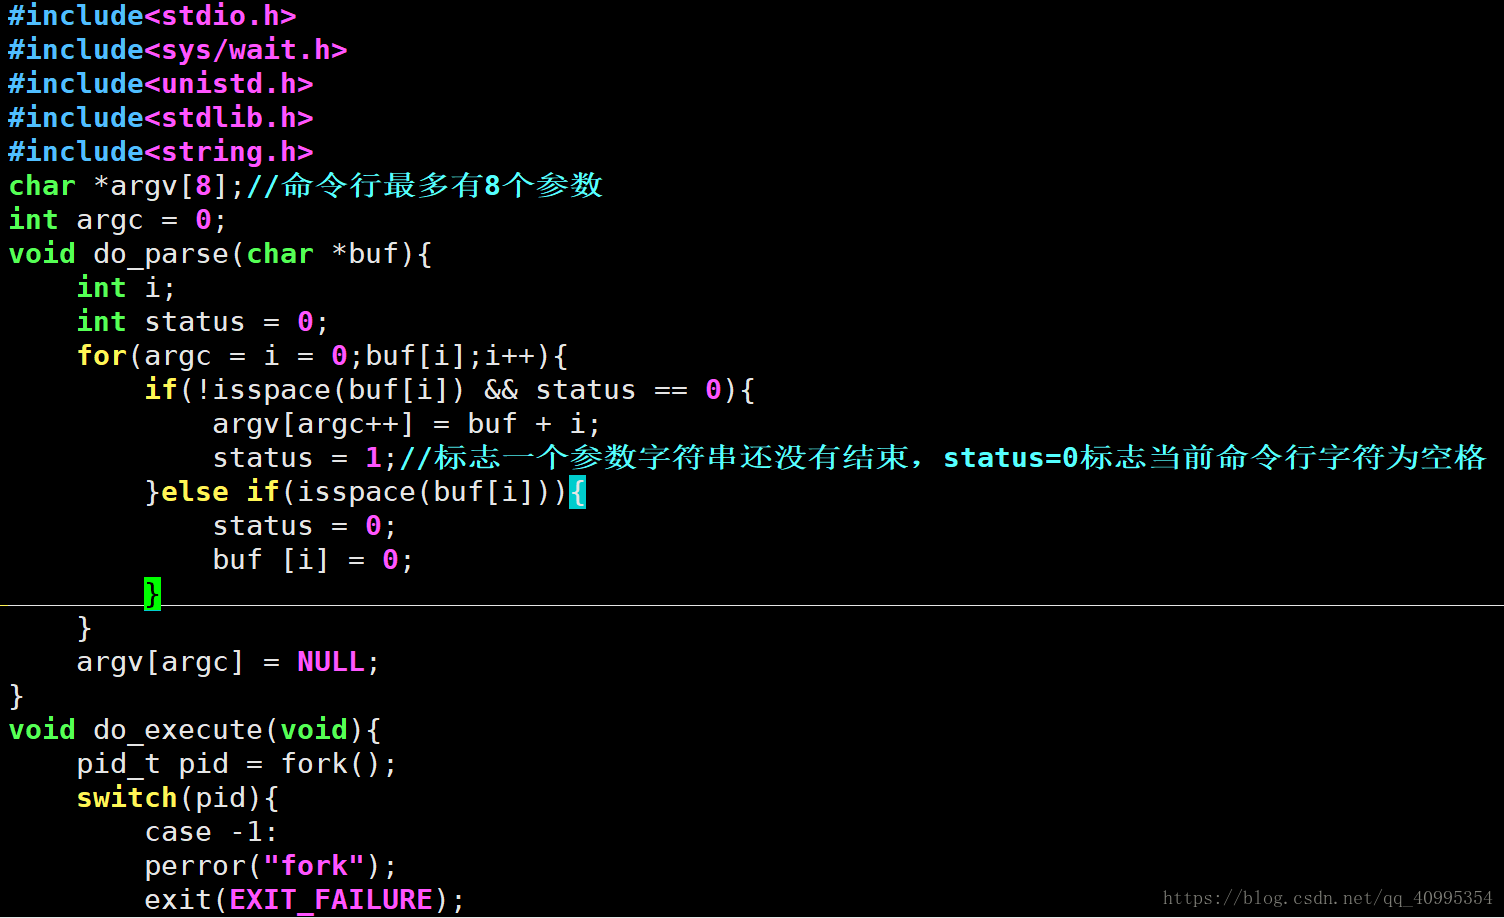Click the 'perror("fork");' call
Image resolution: width=1504 pixels, height=918 pixels.
[x=270, y=866]
